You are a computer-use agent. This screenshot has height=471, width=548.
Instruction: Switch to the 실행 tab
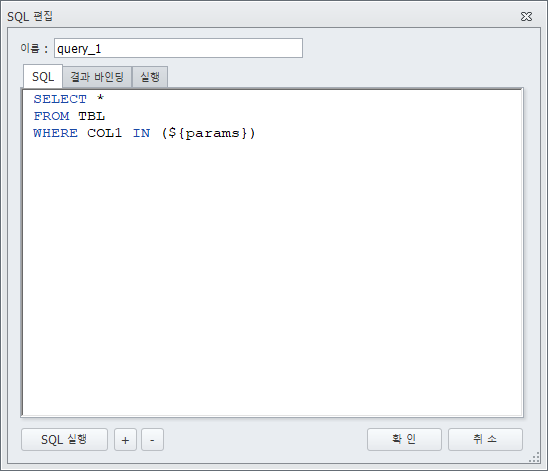point(150,77)
